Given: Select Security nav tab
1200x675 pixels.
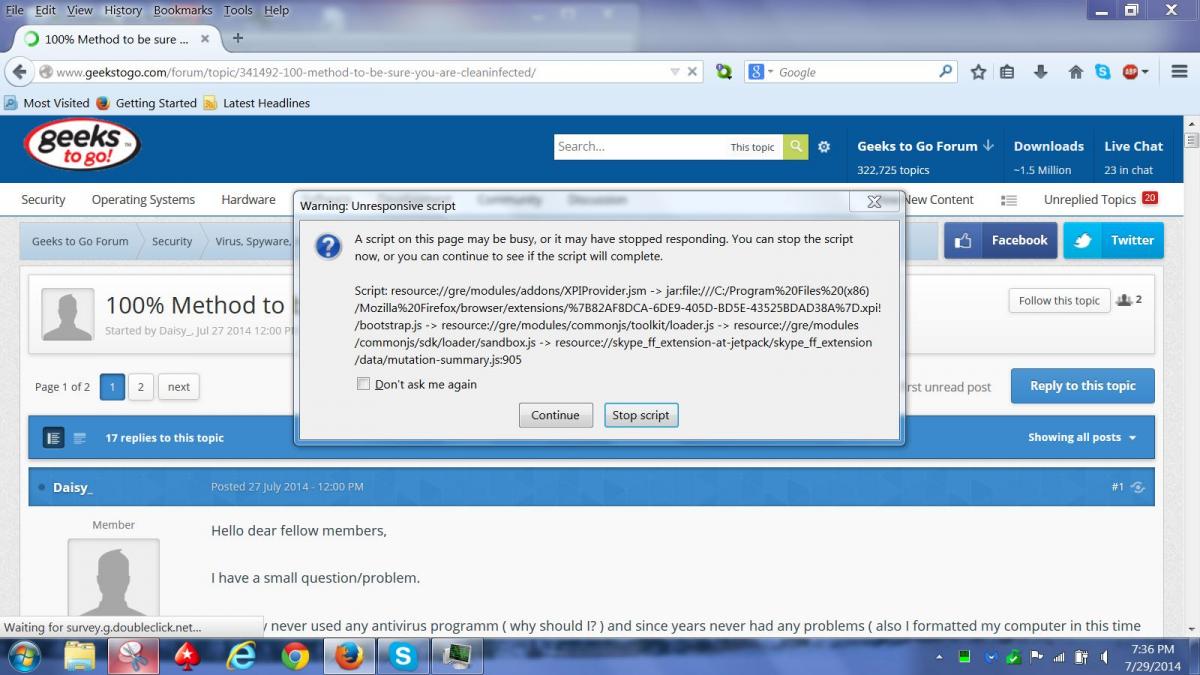Looking at the screenshot, I should pos(43,199).
